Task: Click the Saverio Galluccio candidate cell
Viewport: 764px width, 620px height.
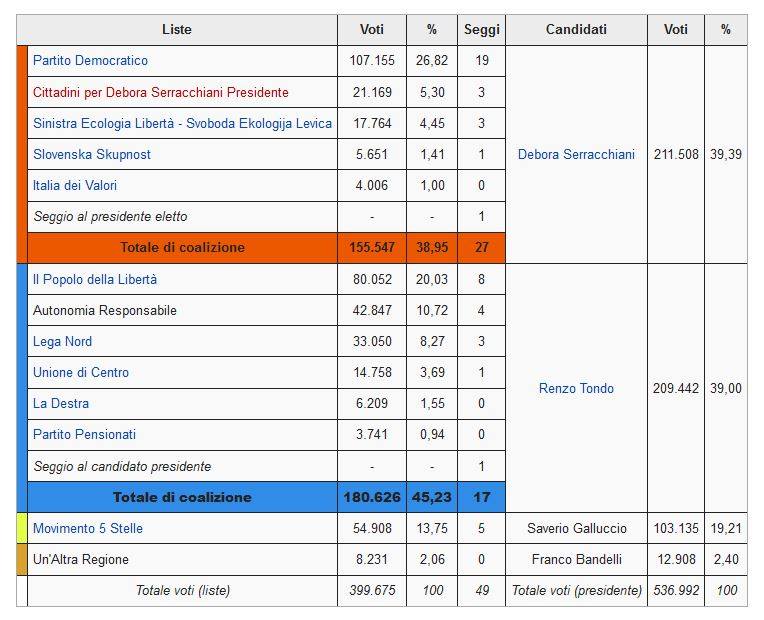Action: coord(576,528)
